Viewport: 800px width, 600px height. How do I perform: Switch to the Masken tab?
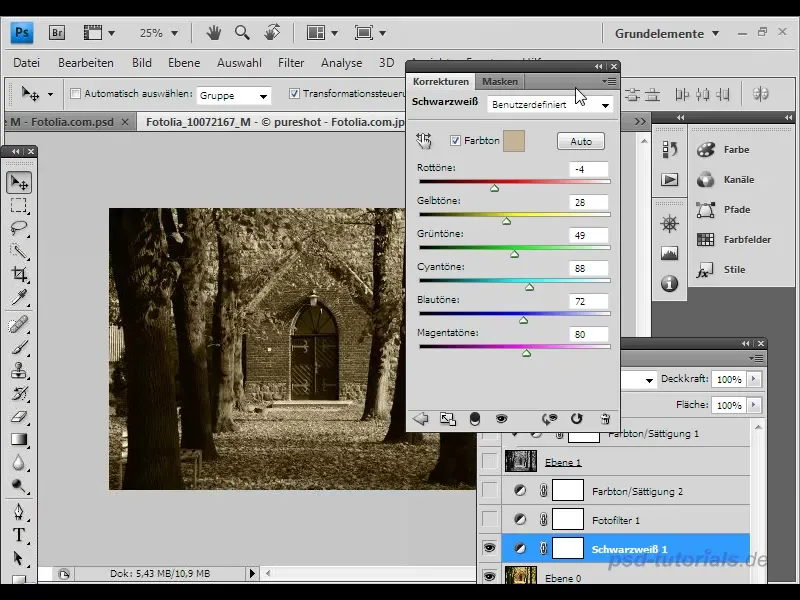500,81
